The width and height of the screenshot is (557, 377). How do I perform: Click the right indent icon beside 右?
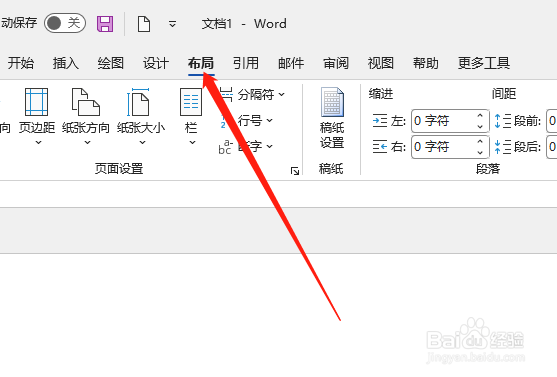(380, 146)
